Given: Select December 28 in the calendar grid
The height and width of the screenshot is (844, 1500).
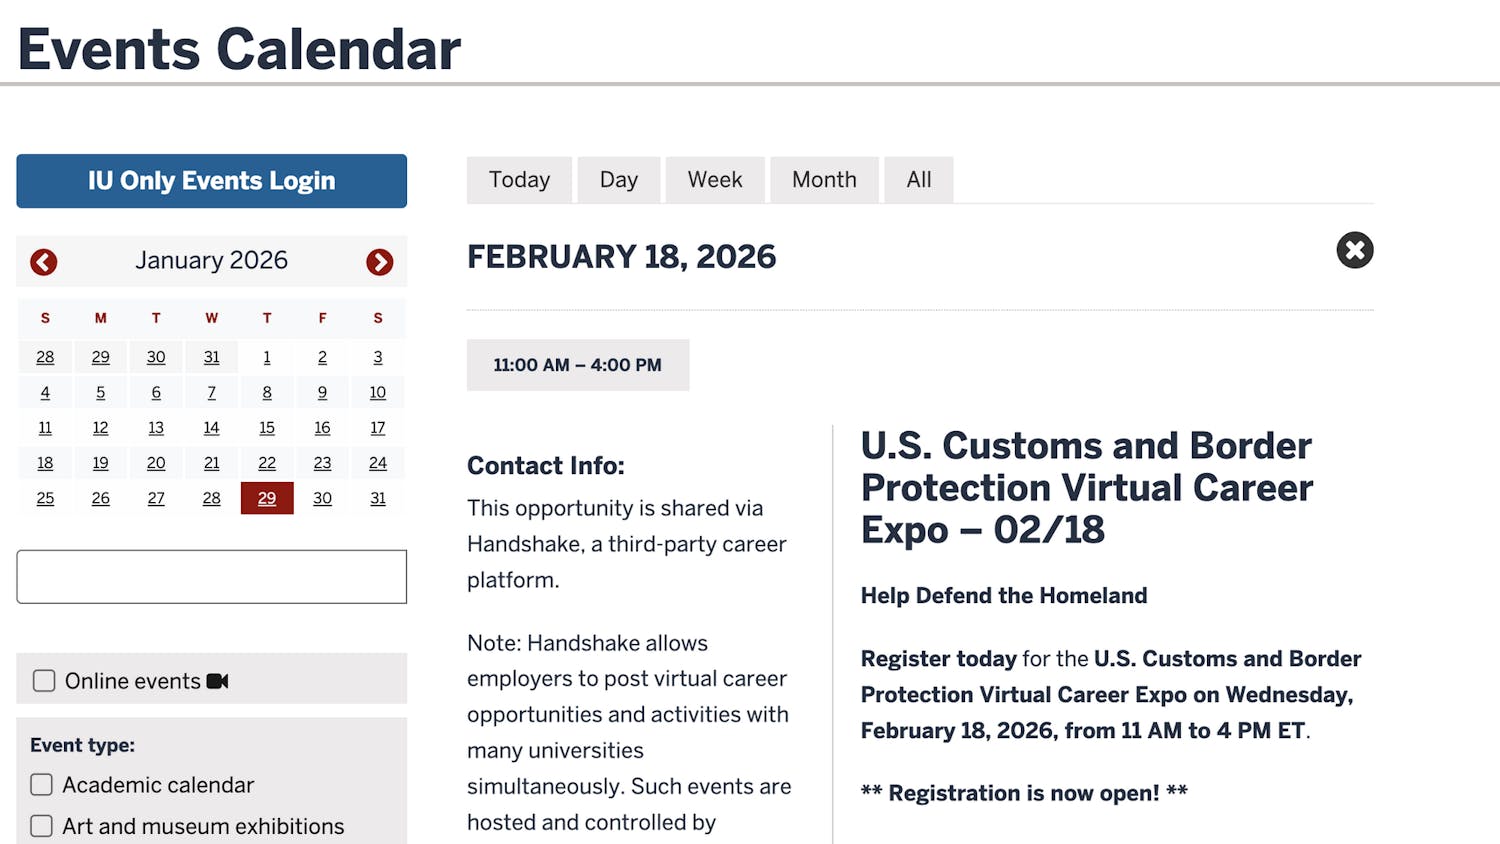Looking at the screenshot, I should click(x=45, y=357).
